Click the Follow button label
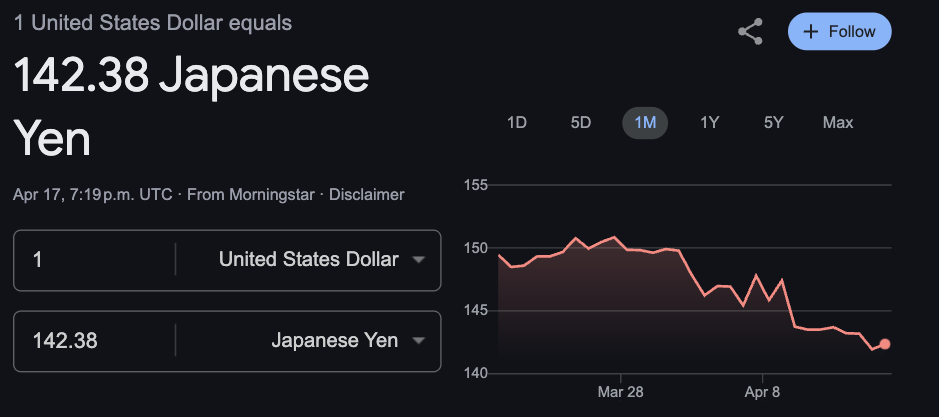The image size is (939, 417). [x=852, y=32]
